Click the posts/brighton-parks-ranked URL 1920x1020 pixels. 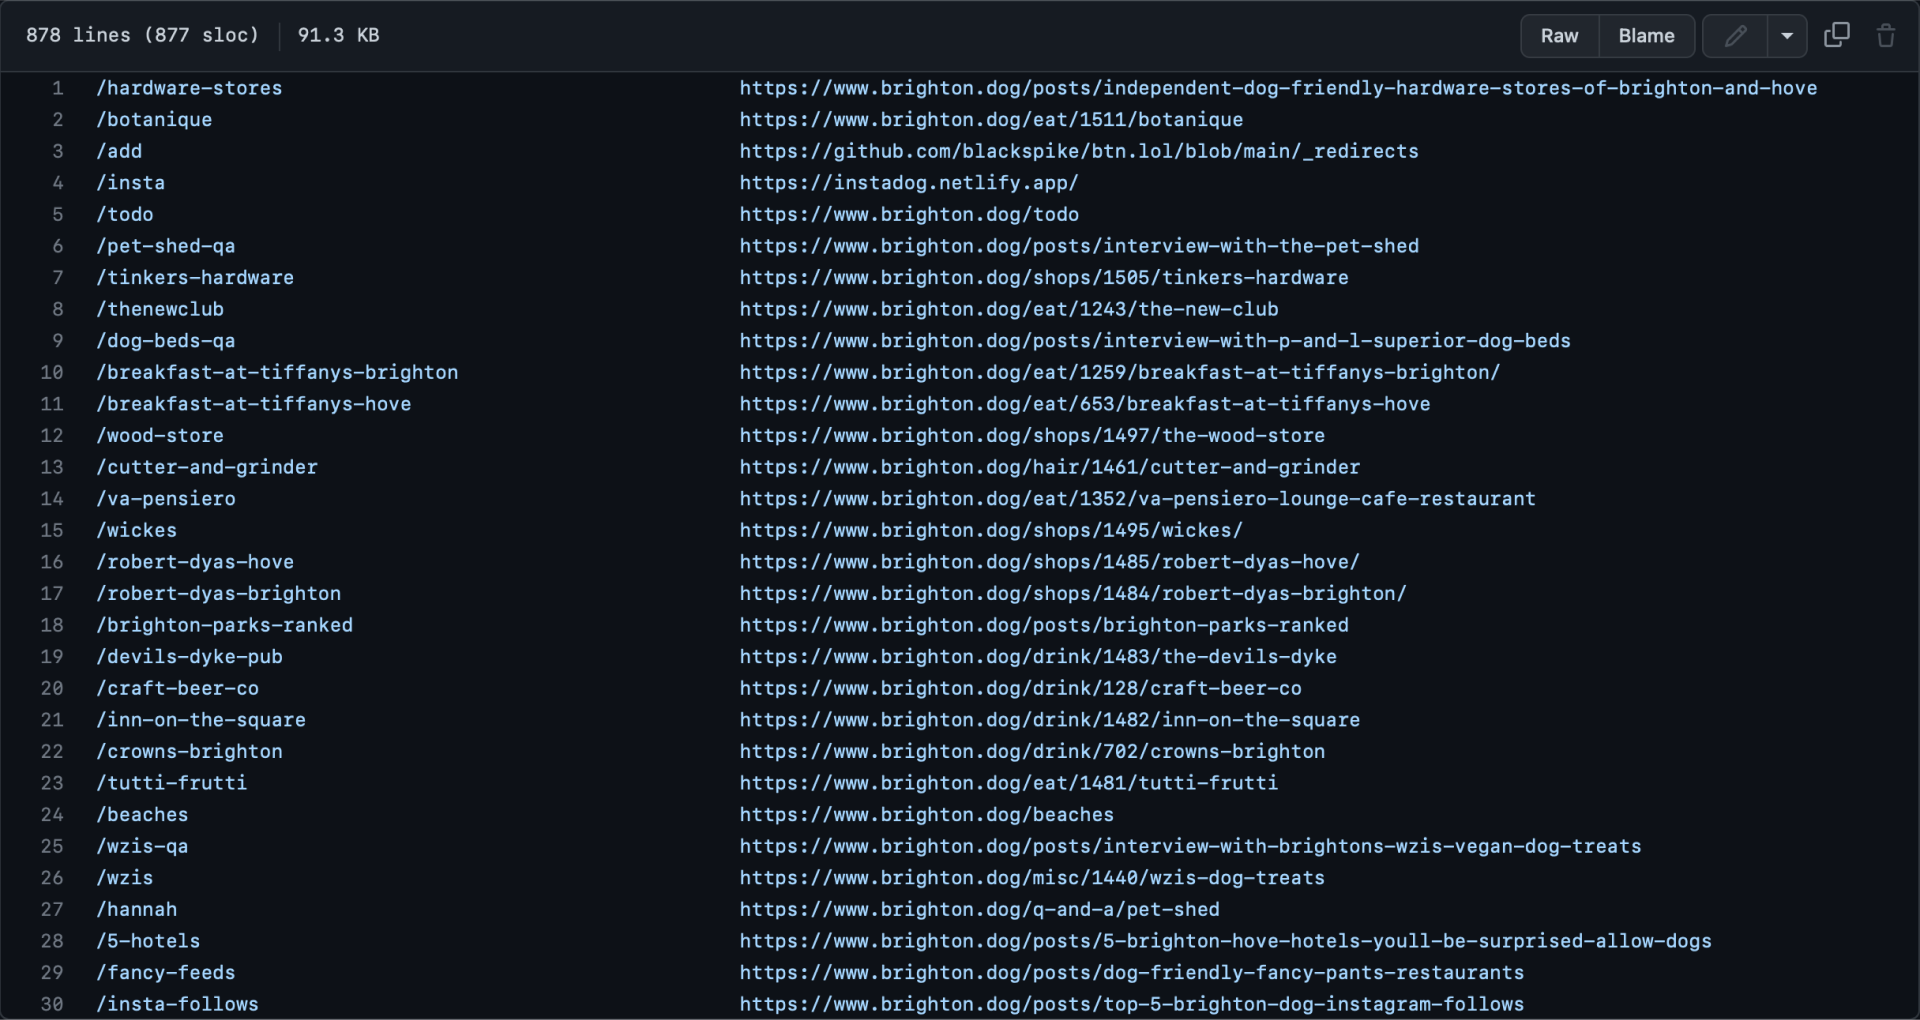(x=1044, y=625)
